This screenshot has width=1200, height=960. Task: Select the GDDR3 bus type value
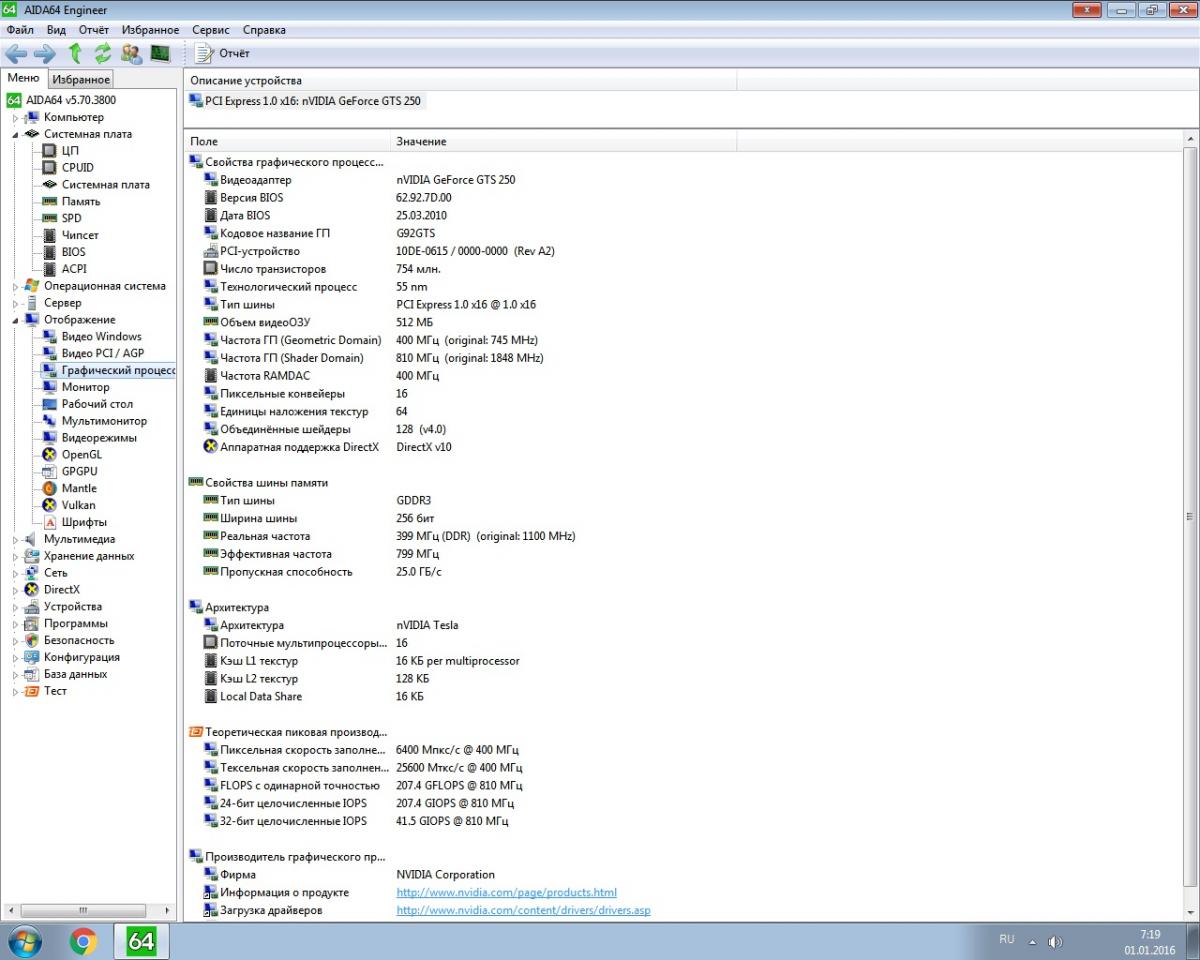414,500
